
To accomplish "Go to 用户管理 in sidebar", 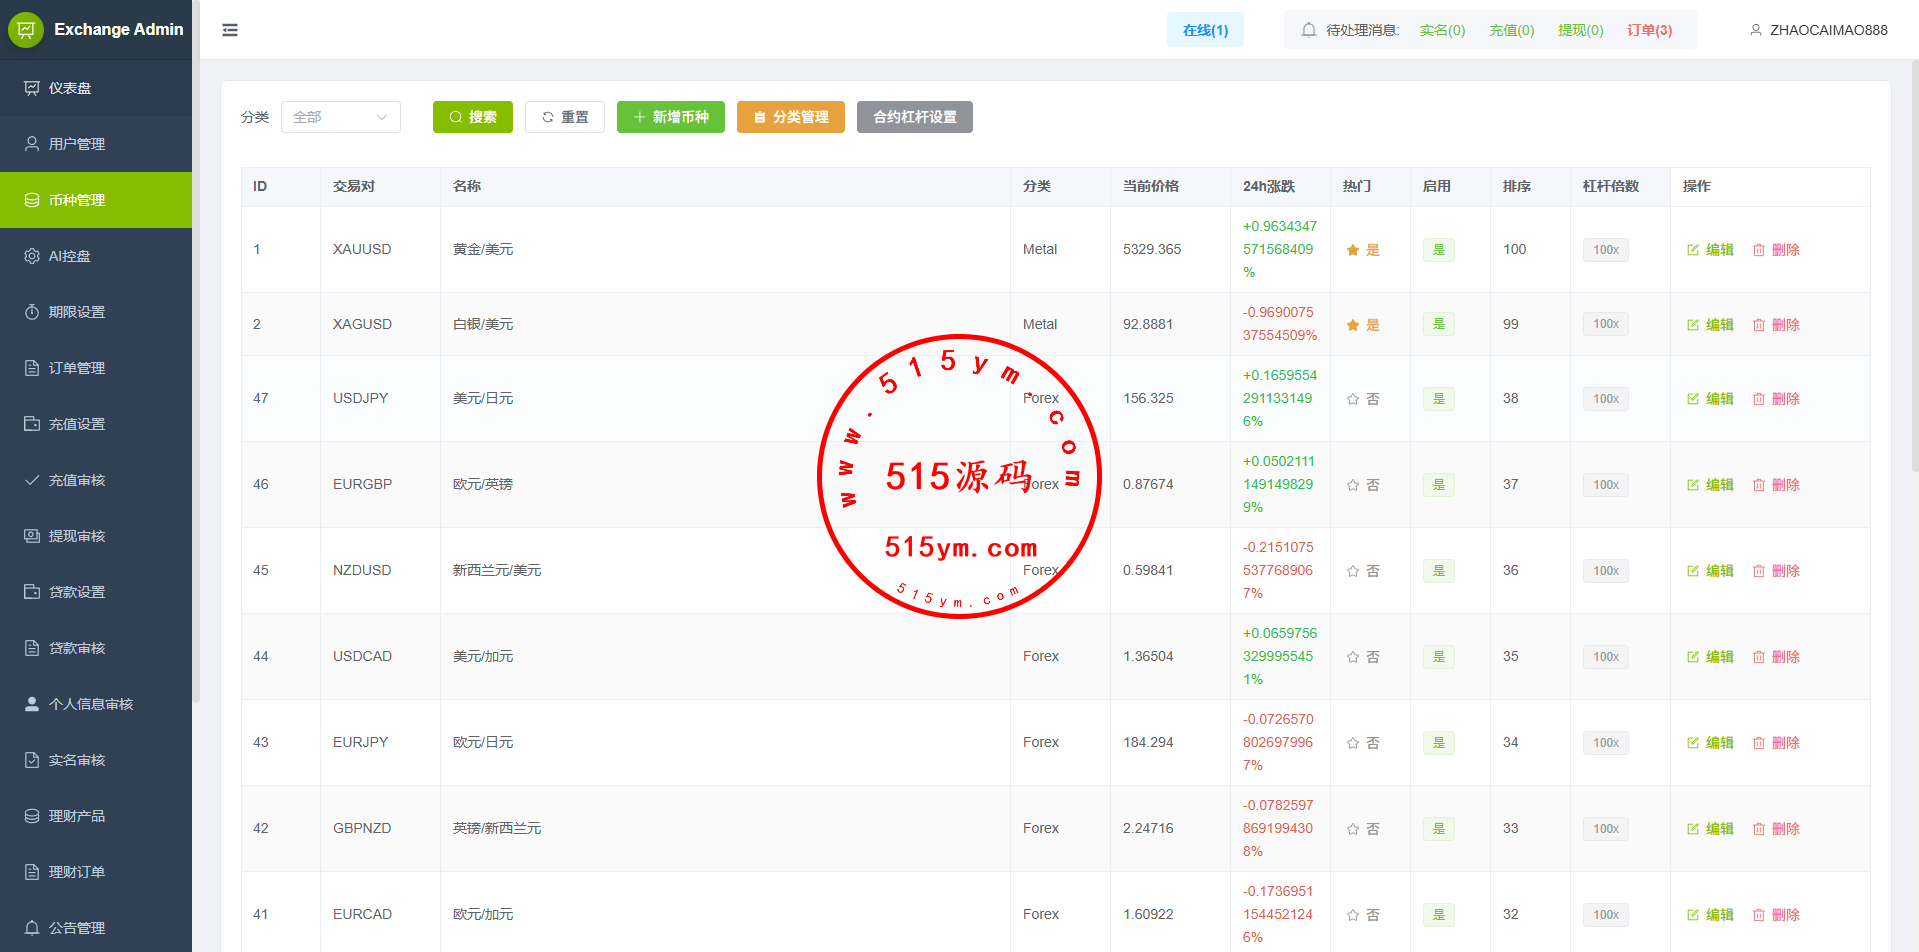I will pos(77,144).
